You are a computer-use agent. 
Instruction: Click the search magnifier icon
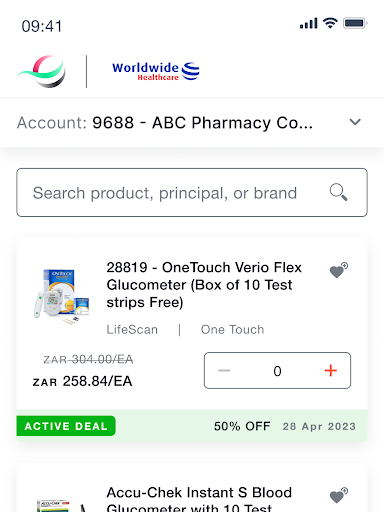(338, 192)
